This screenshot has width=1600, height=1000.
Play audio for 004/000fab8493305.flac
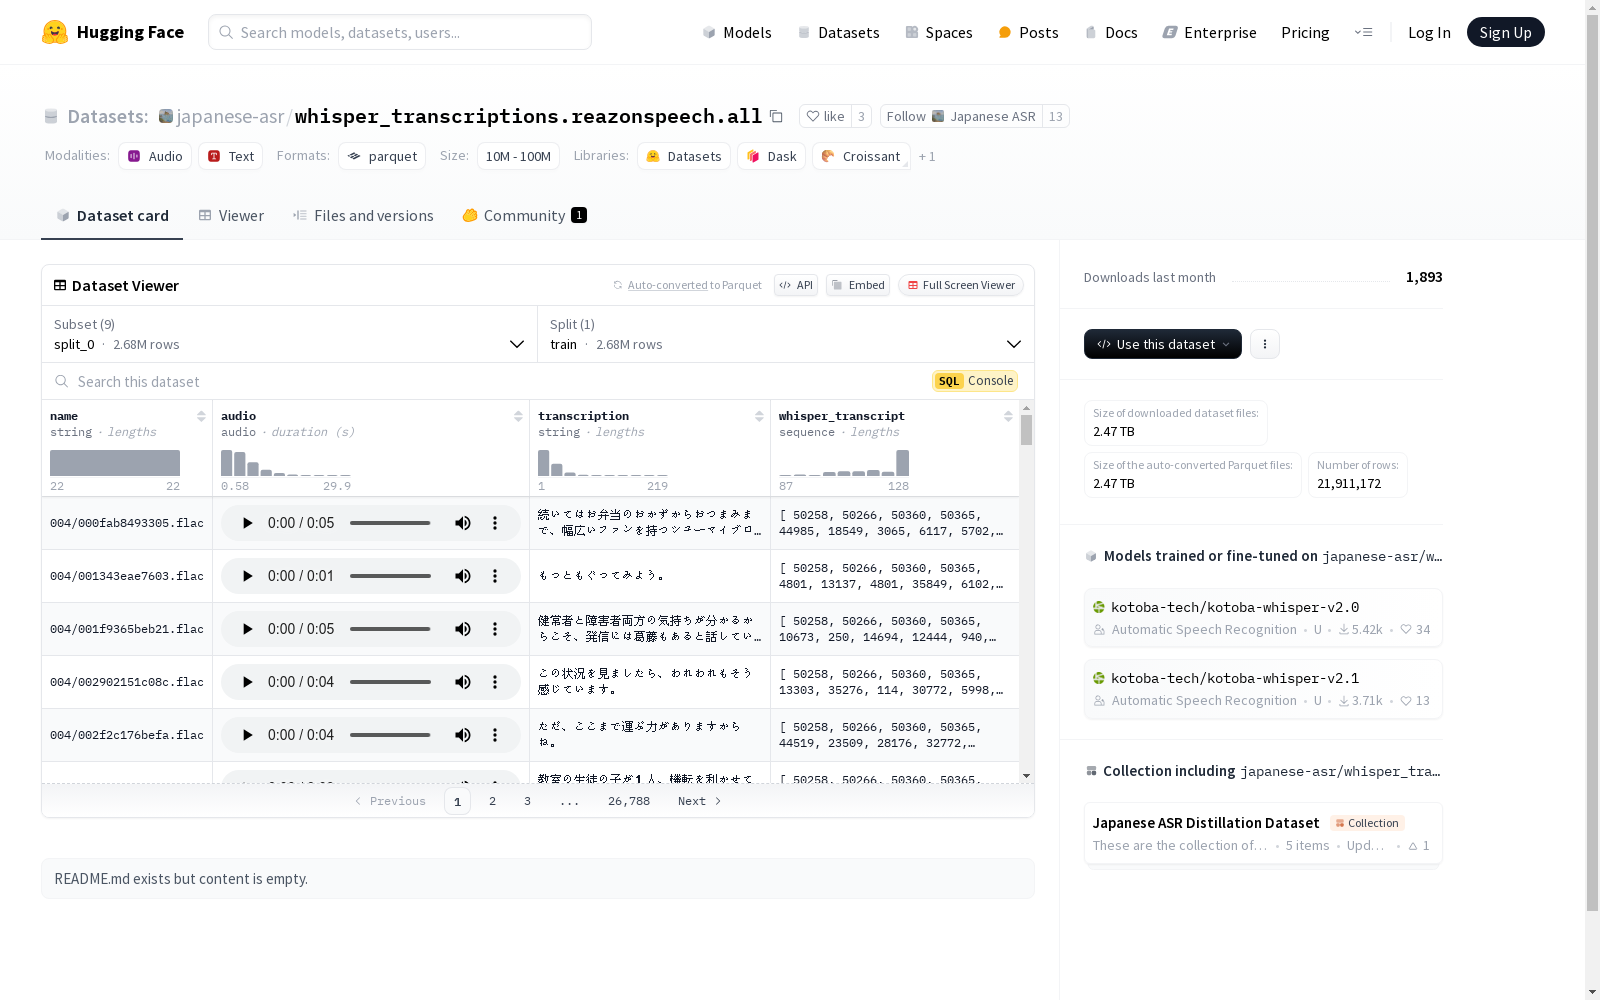pyautogui.click(x=247, y=523)
